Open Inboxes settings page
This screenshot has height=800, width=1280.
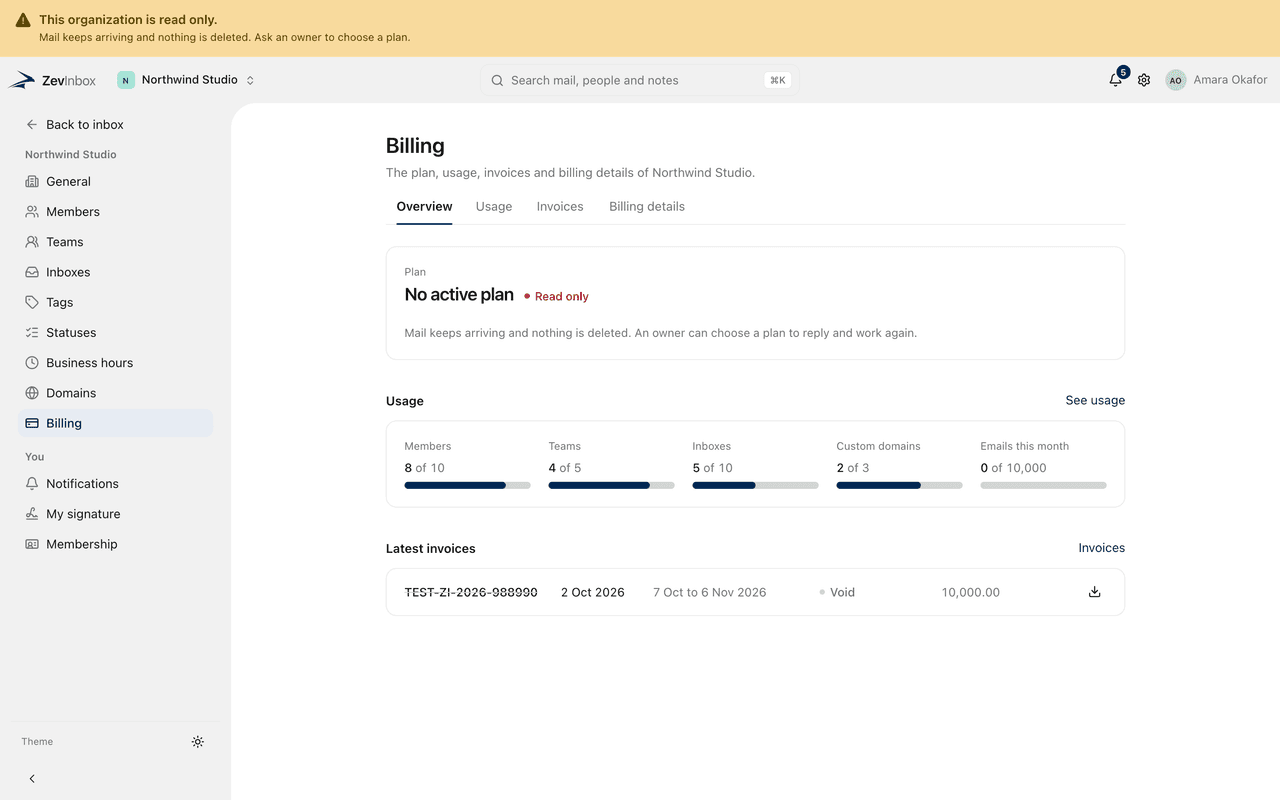pos(116,272)
